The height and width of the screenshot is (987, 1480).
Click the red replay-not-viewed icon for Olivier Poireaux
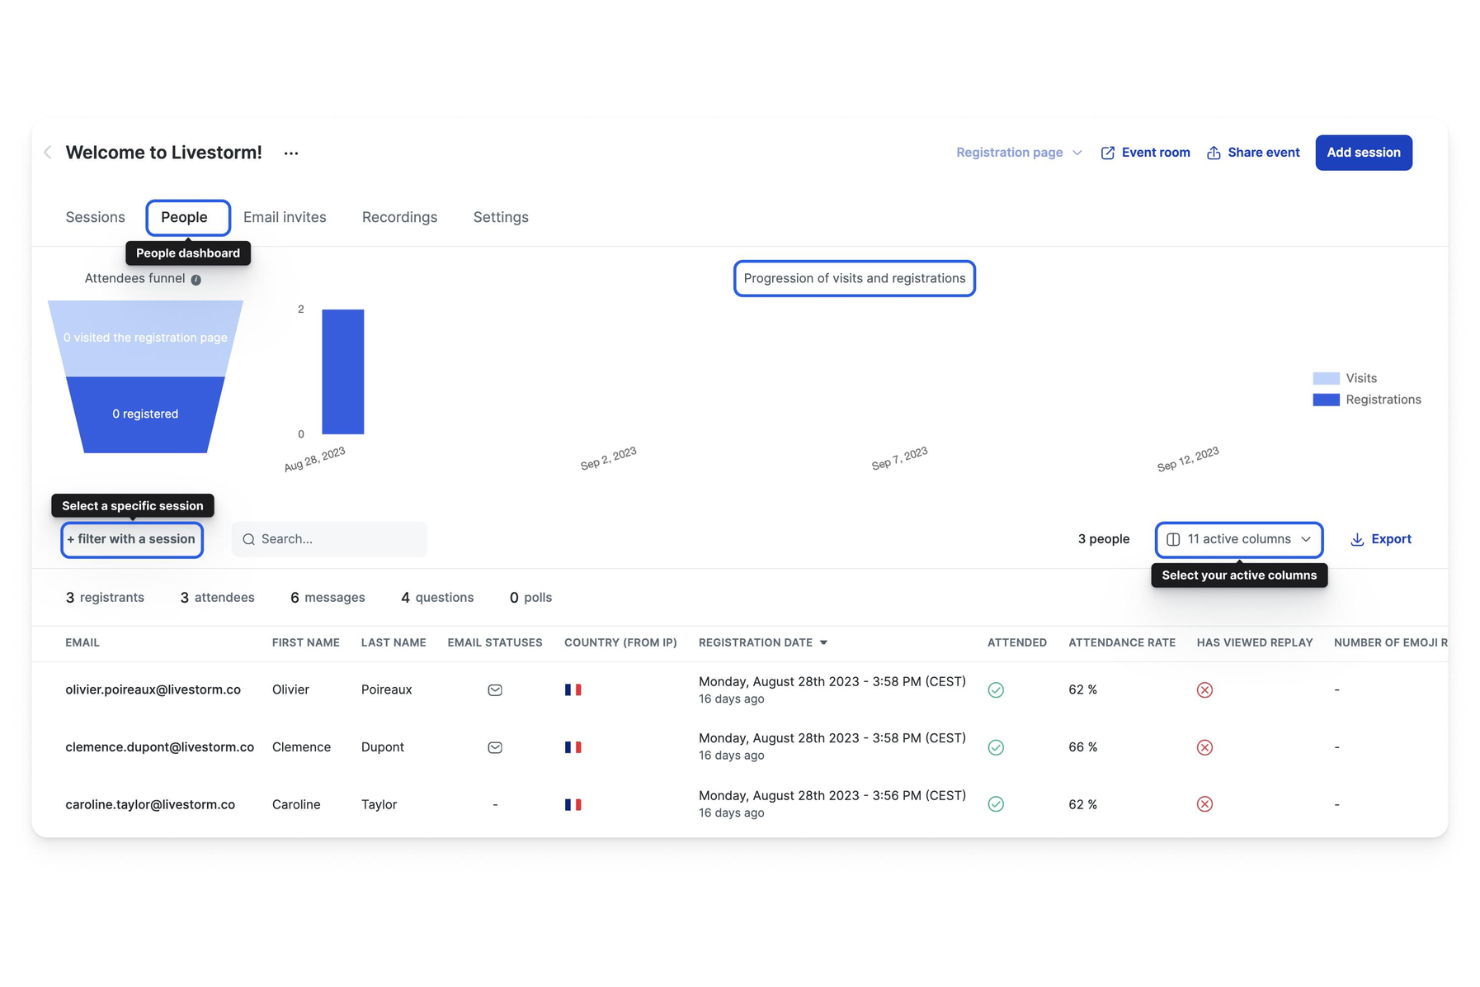pyautogui.click(x=1204, y=690)
